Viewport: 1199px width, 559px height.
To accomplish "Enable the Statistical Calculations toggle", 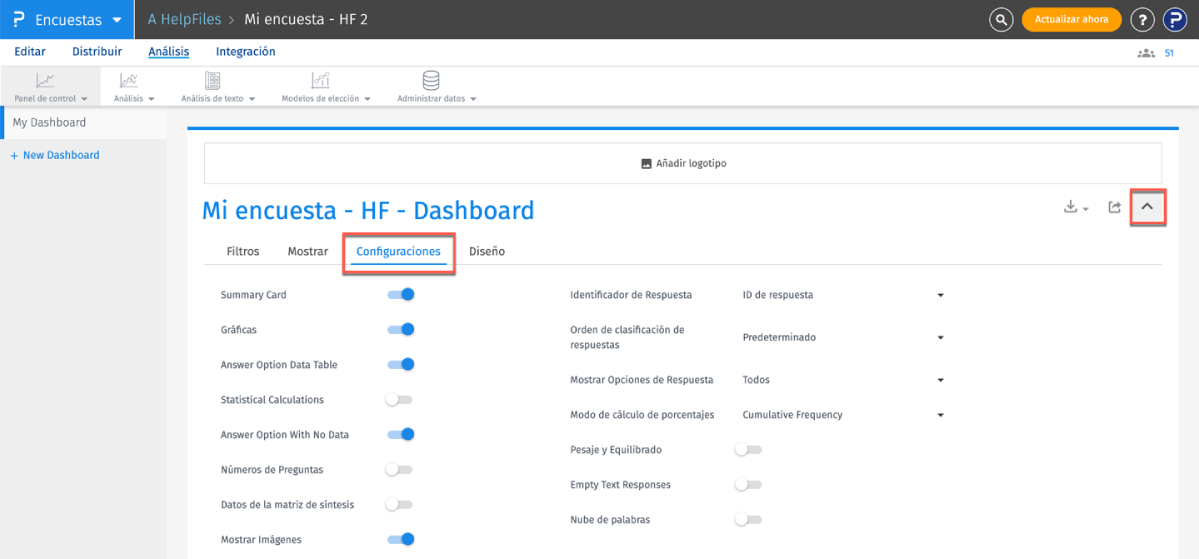I will coord(399,400).
